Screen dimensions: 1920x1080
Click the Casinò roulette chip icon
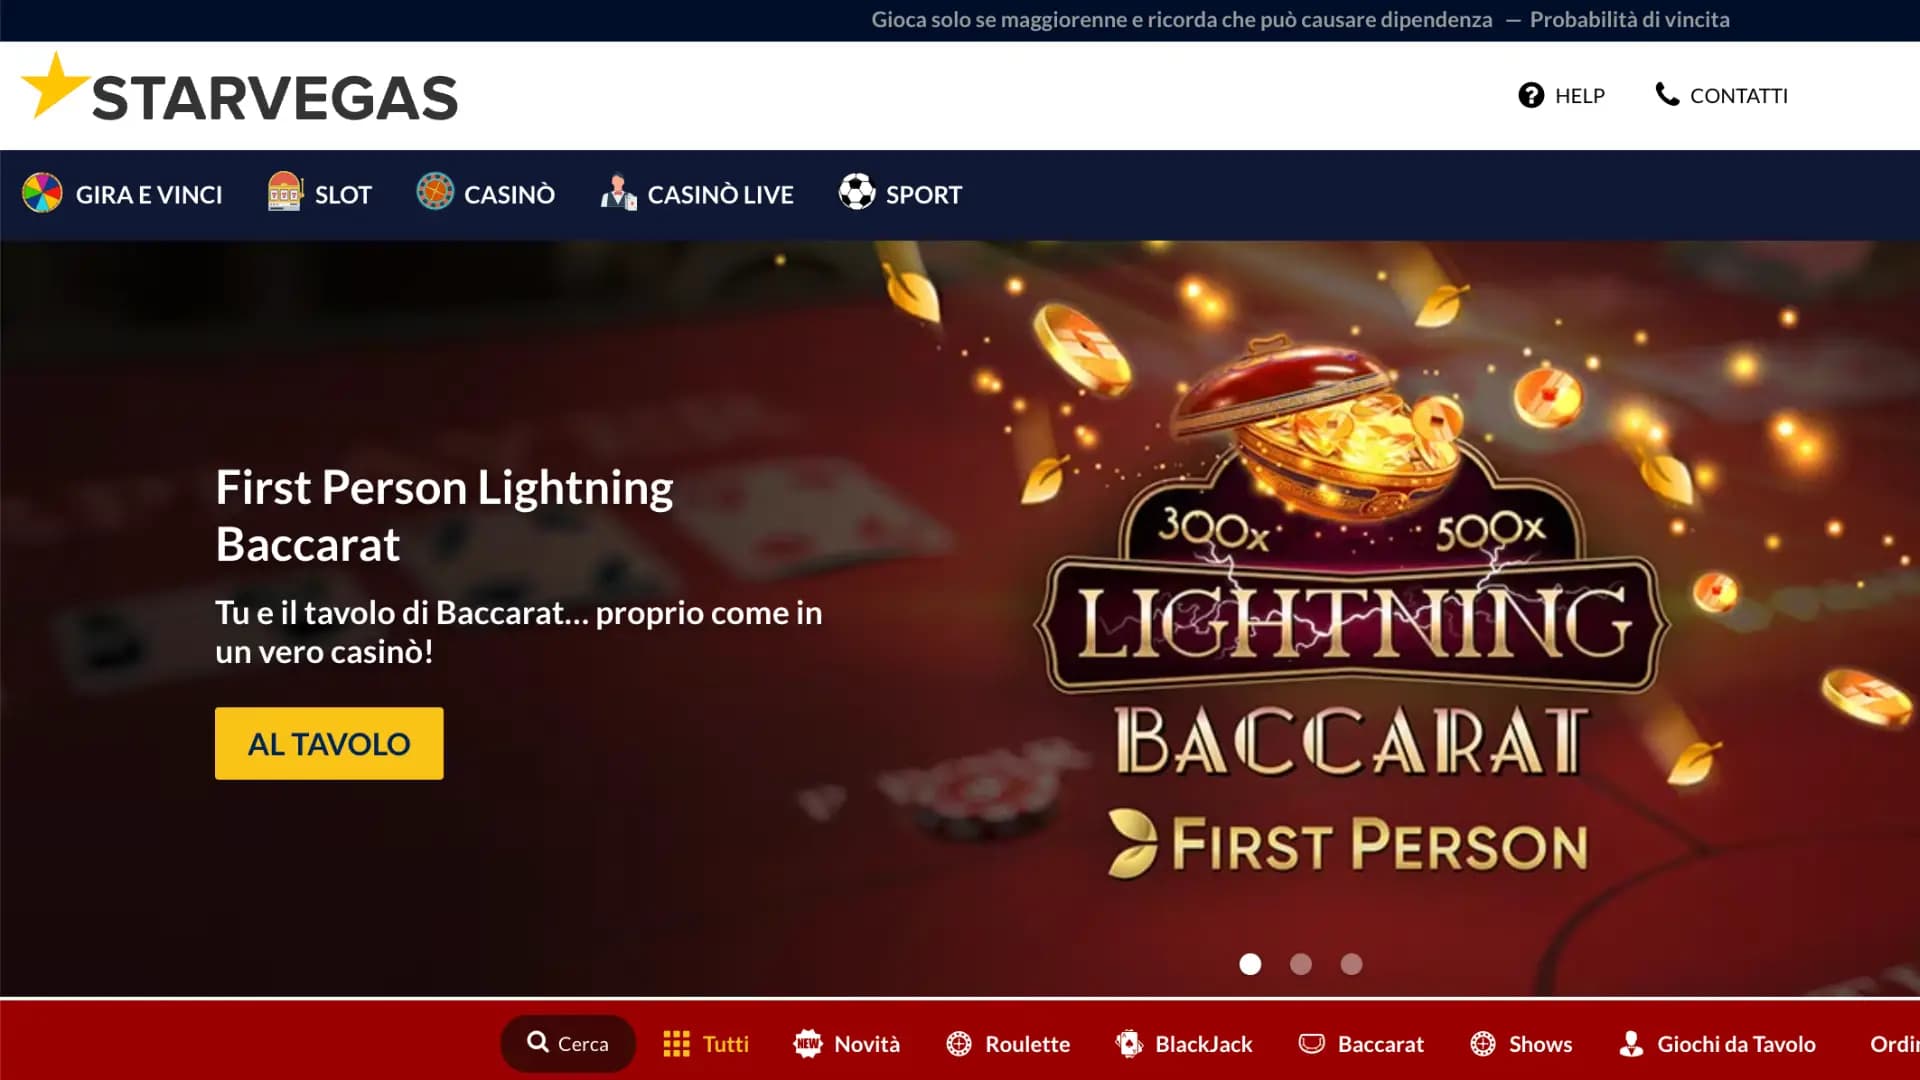(435, 191)
